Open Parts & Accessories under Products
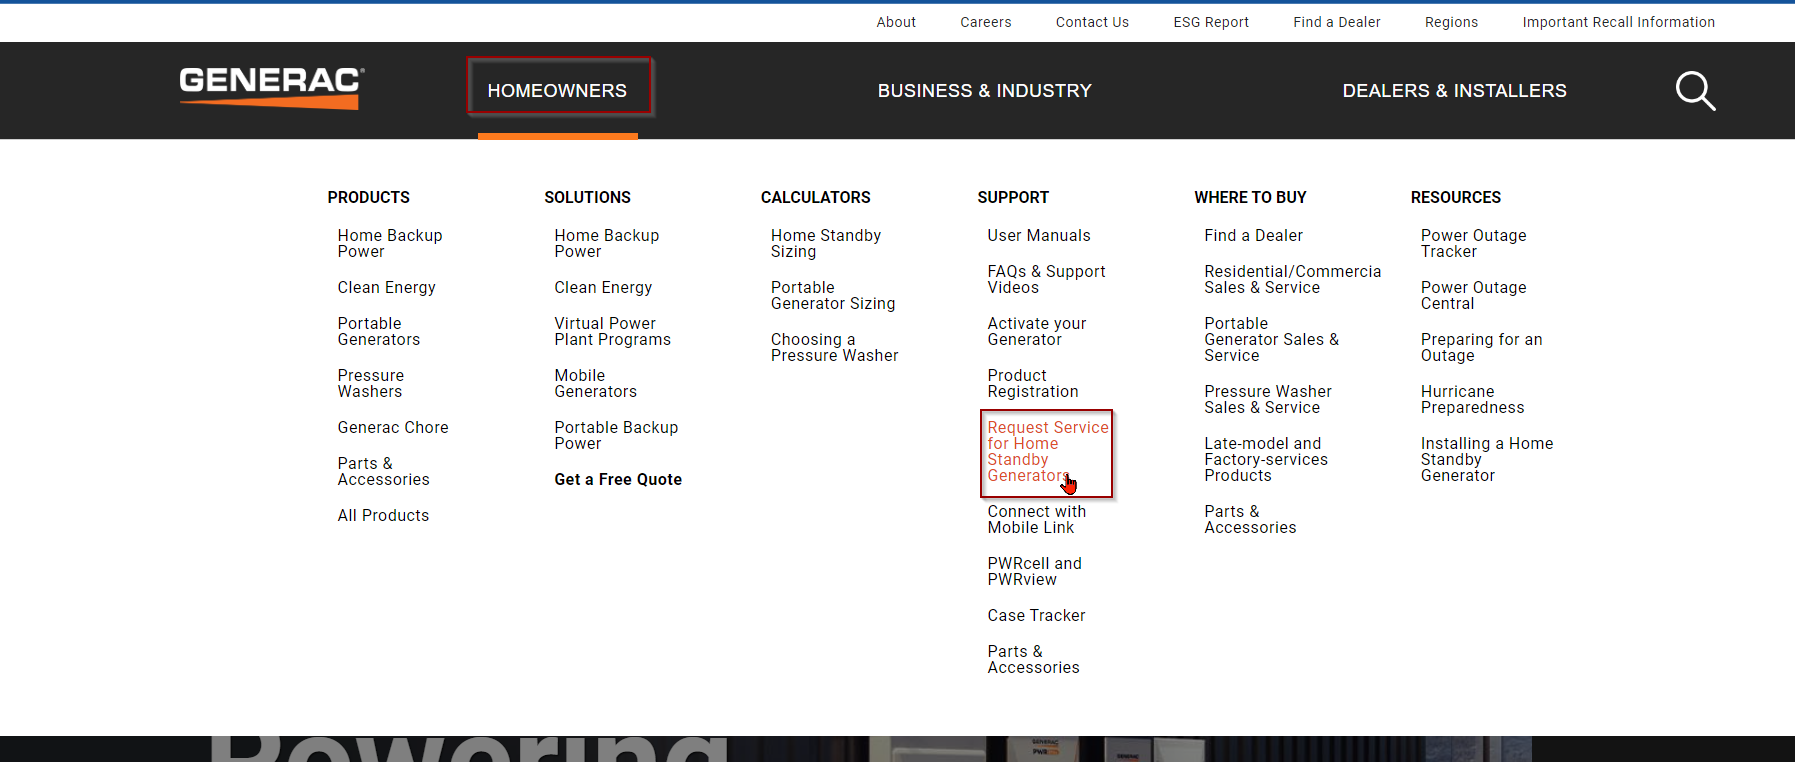Viewport: 1795px width, 762px height. click(384, 471)
